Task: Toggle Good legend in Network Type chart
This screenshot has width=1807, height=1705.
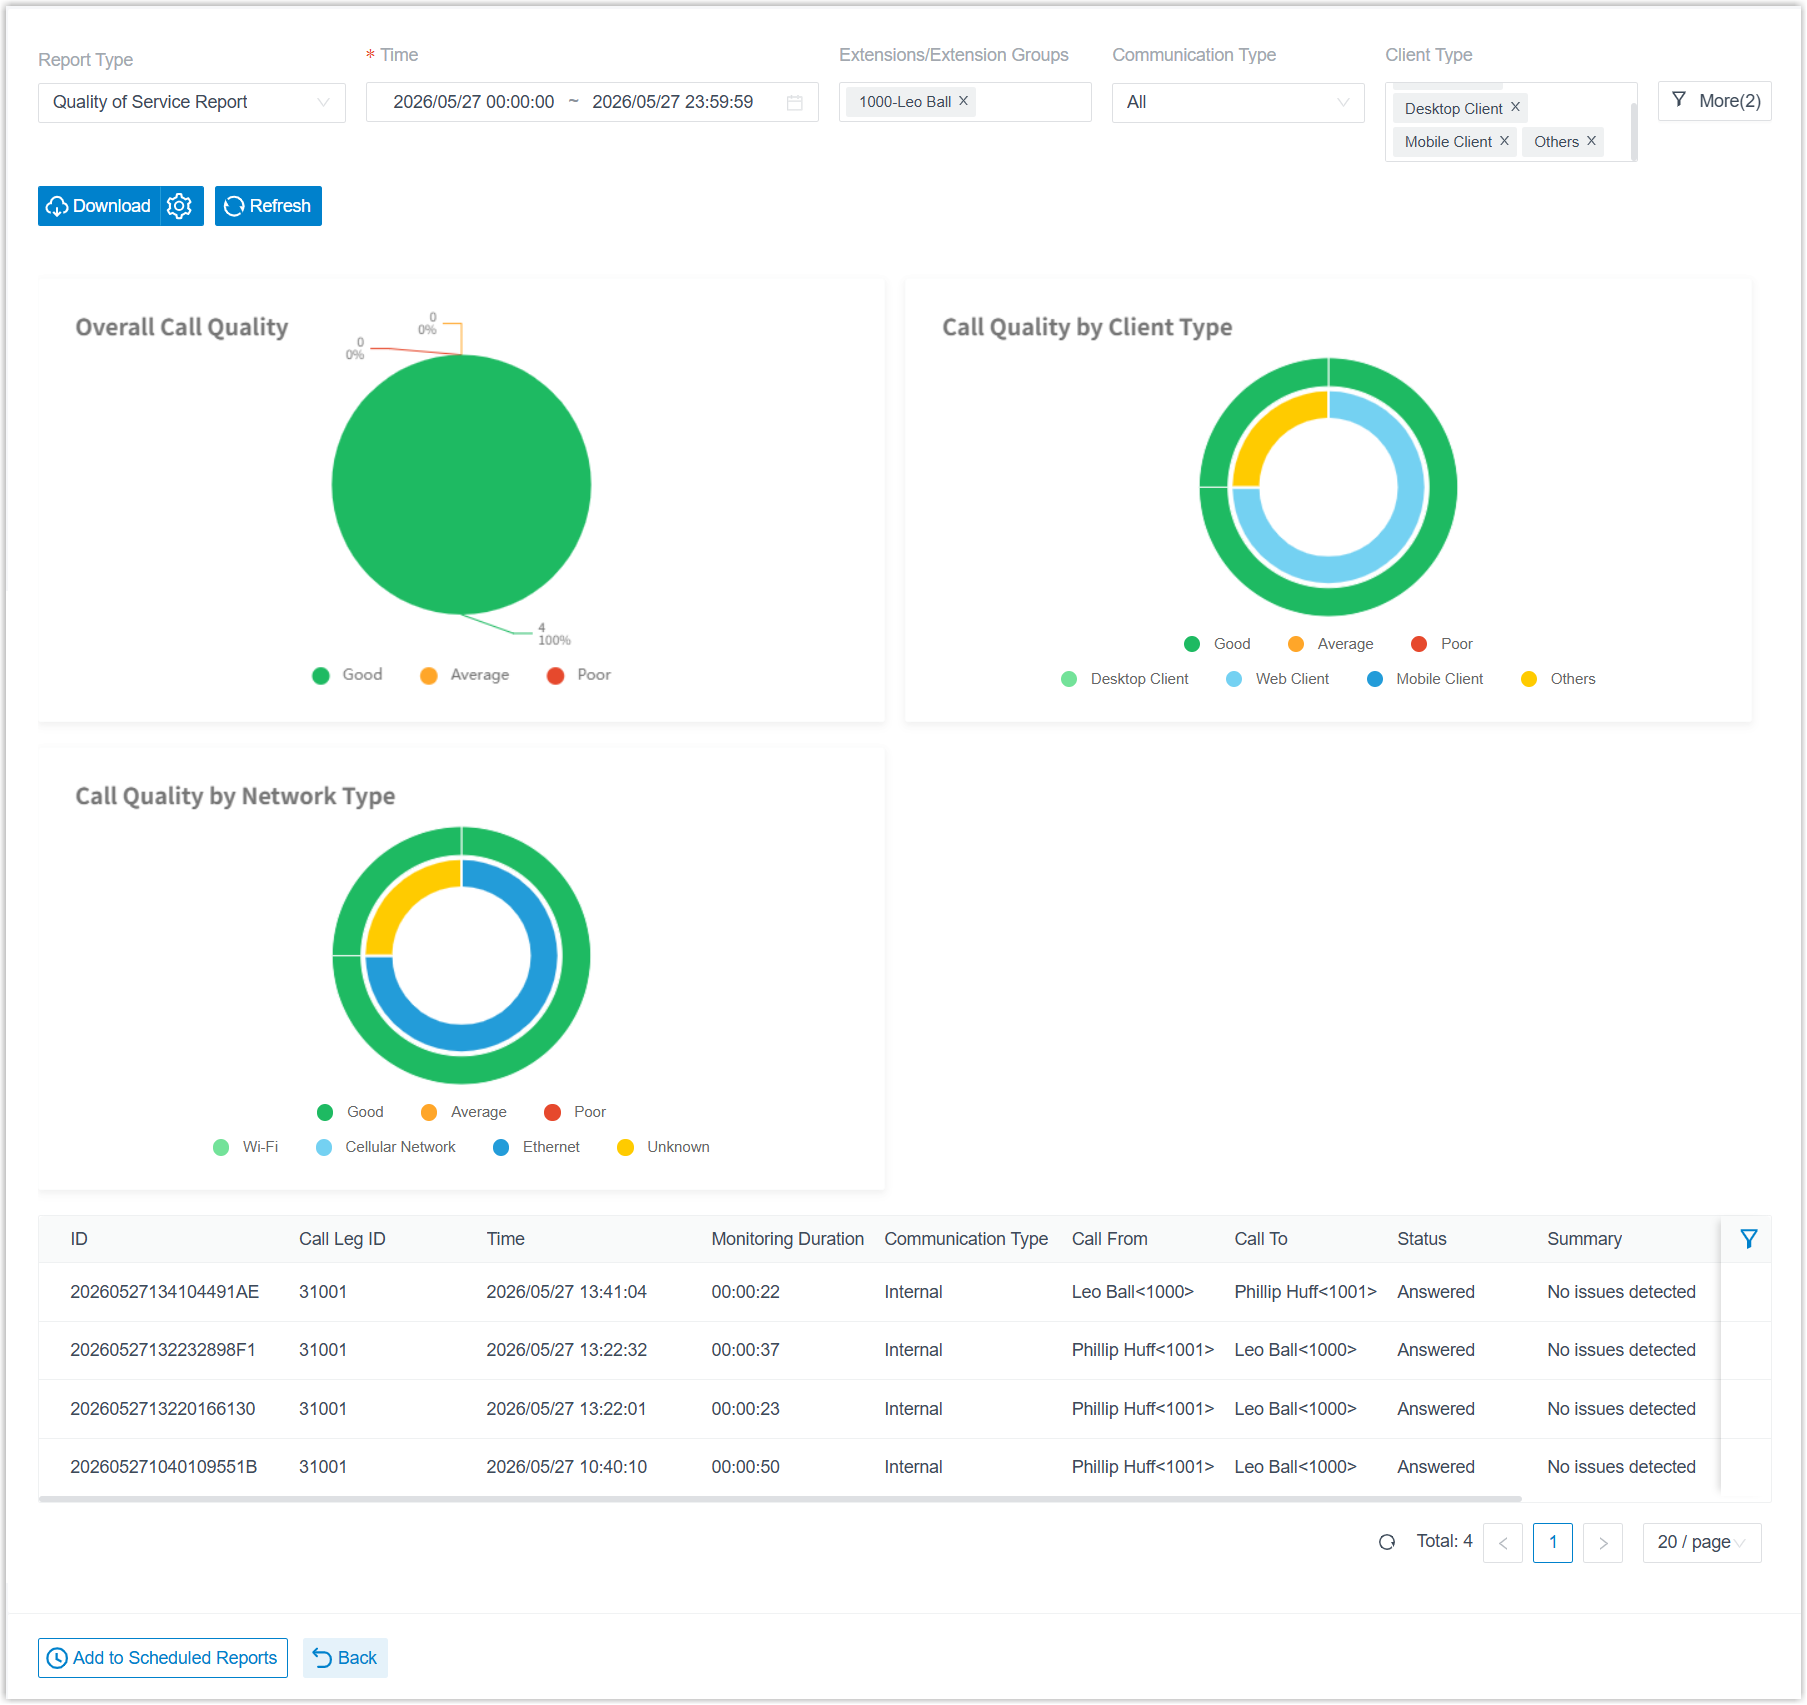Action: point(350,1112)
